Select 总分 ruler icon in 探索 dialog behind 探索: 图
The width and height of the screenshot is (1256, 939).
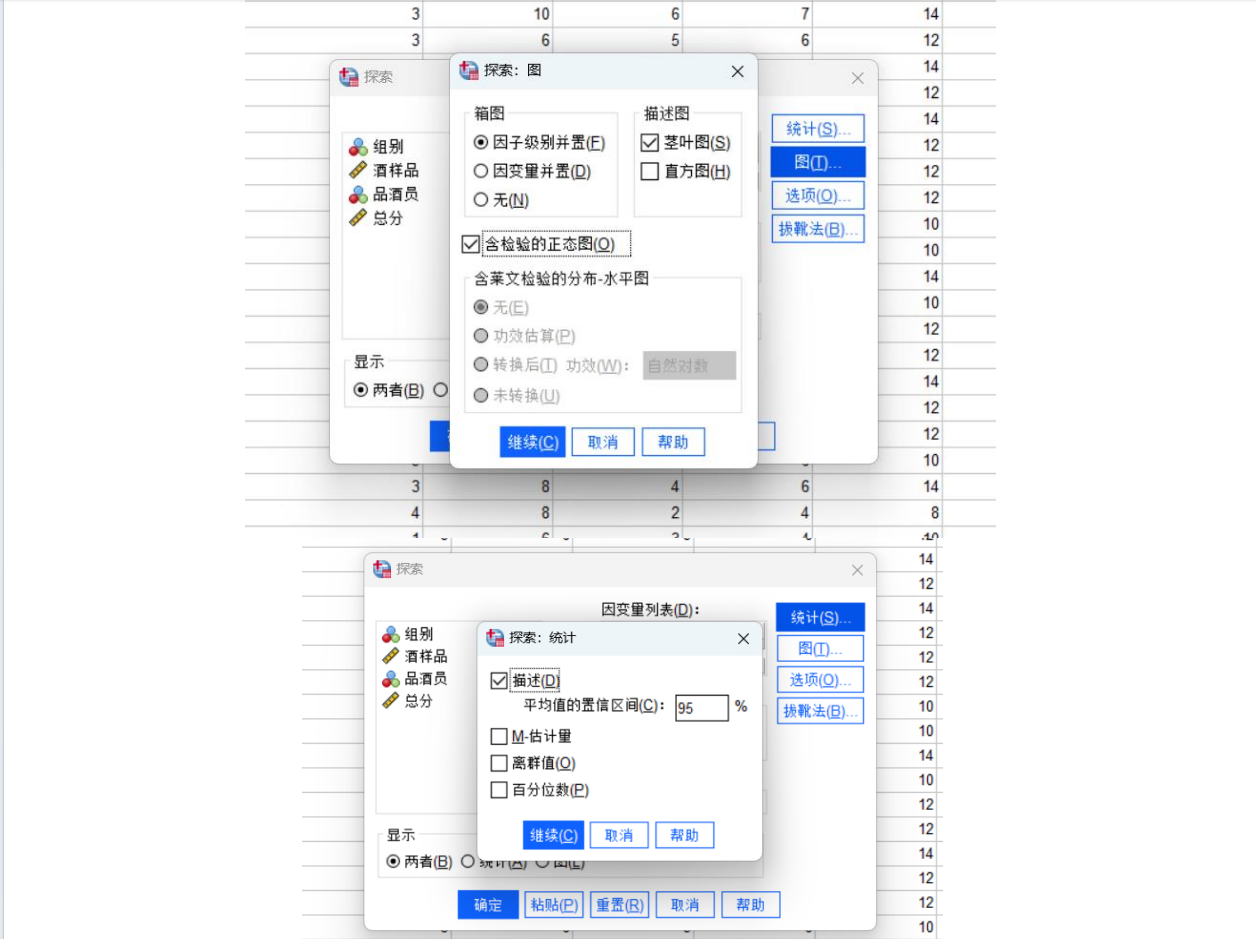click(358, 217)
